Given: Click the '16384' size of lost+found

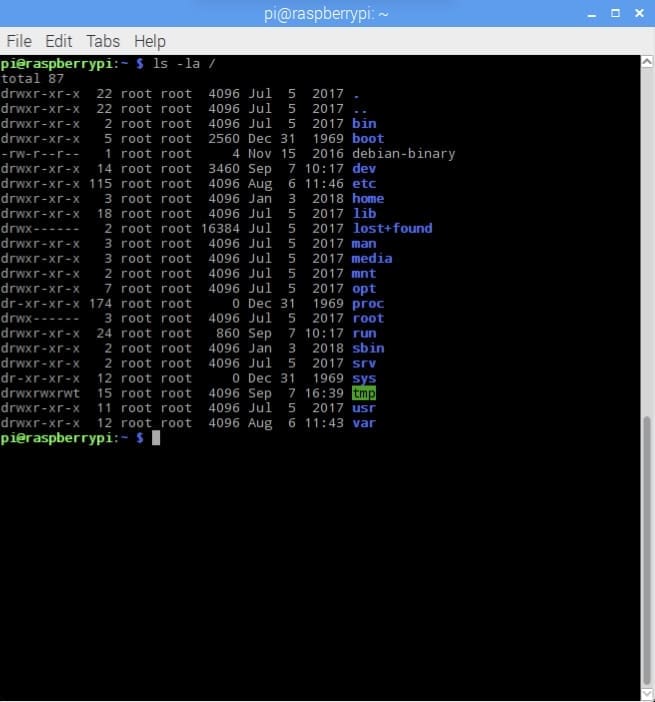Looking at the screenshot, I should 220,228.
